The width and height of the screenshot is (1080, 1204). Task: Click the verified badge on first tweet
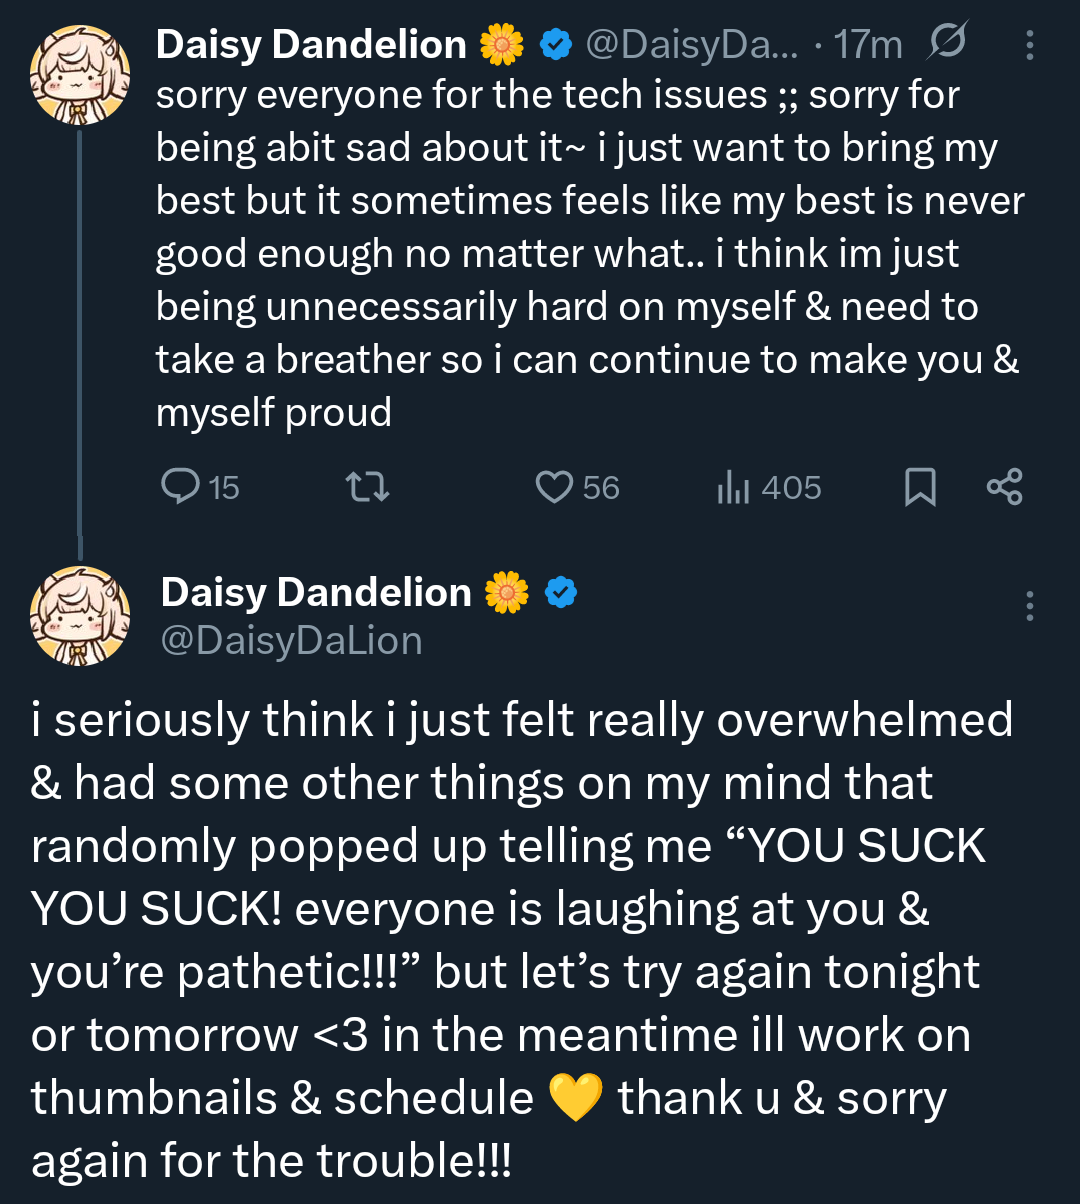pyautogui.click(x=556, y=44)
